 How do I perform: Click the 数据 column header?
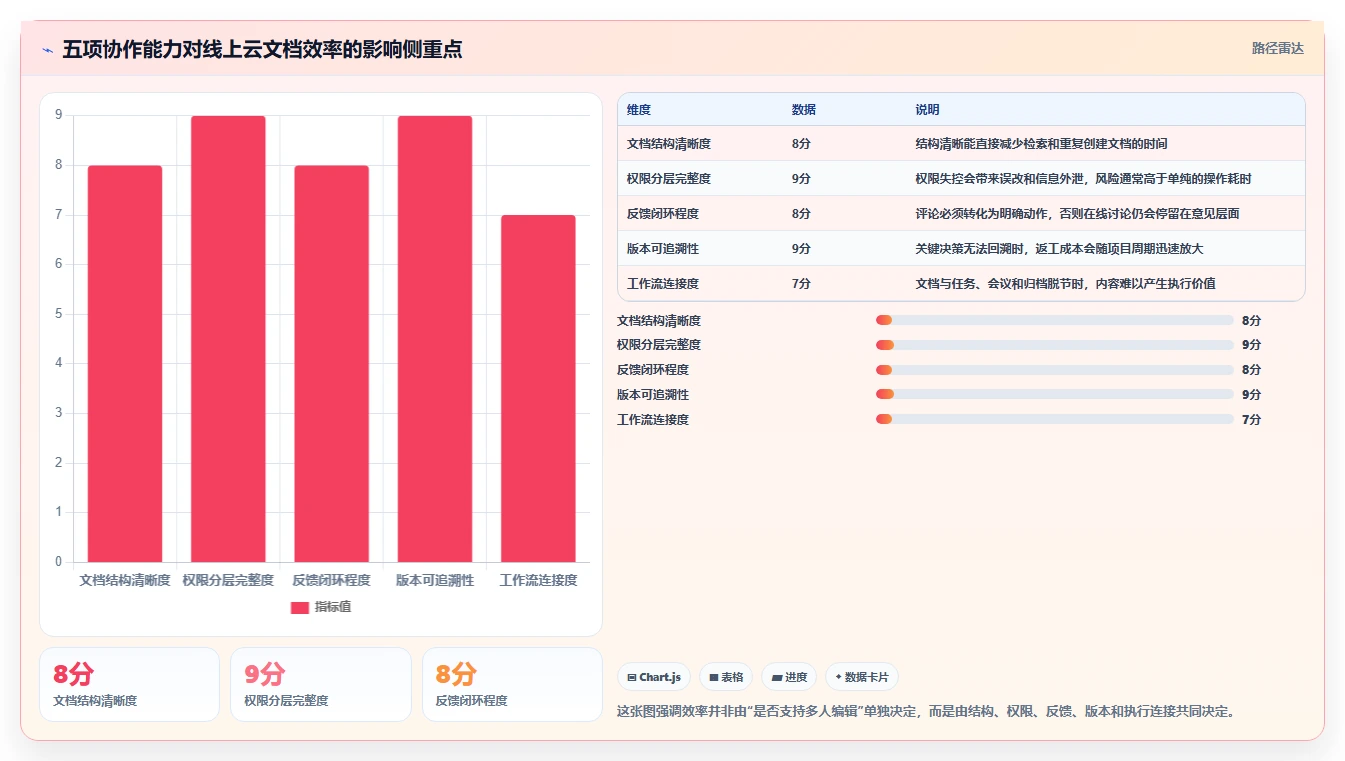(x=804, y=110)
